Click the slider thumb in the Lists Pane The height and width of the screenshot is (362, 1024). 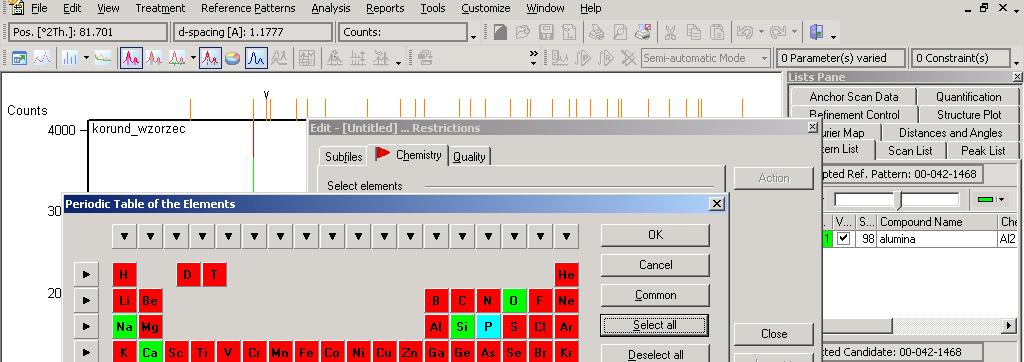(899, 200)
